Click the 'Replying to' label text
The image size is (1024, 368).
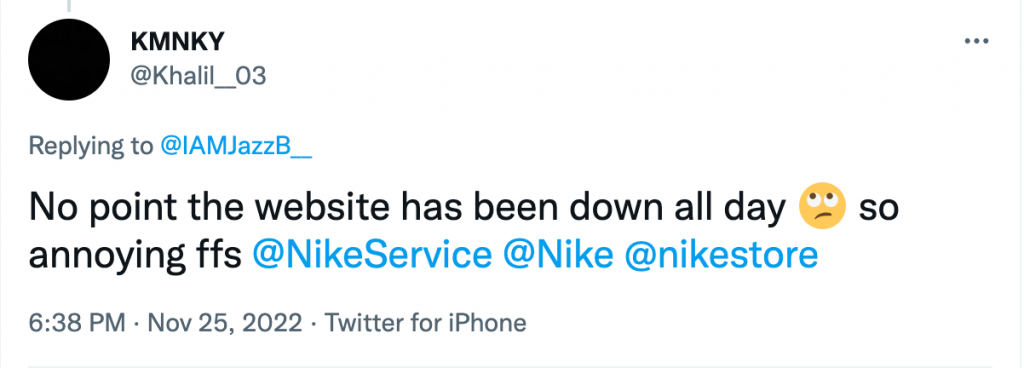point(90,147)
